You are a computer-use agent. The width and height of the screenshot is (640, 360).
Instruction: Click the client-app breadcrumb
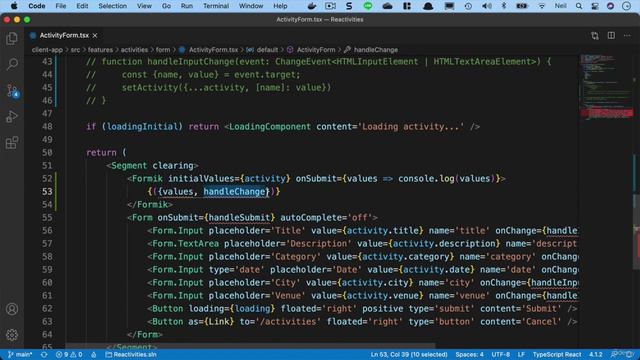point(47,50)
